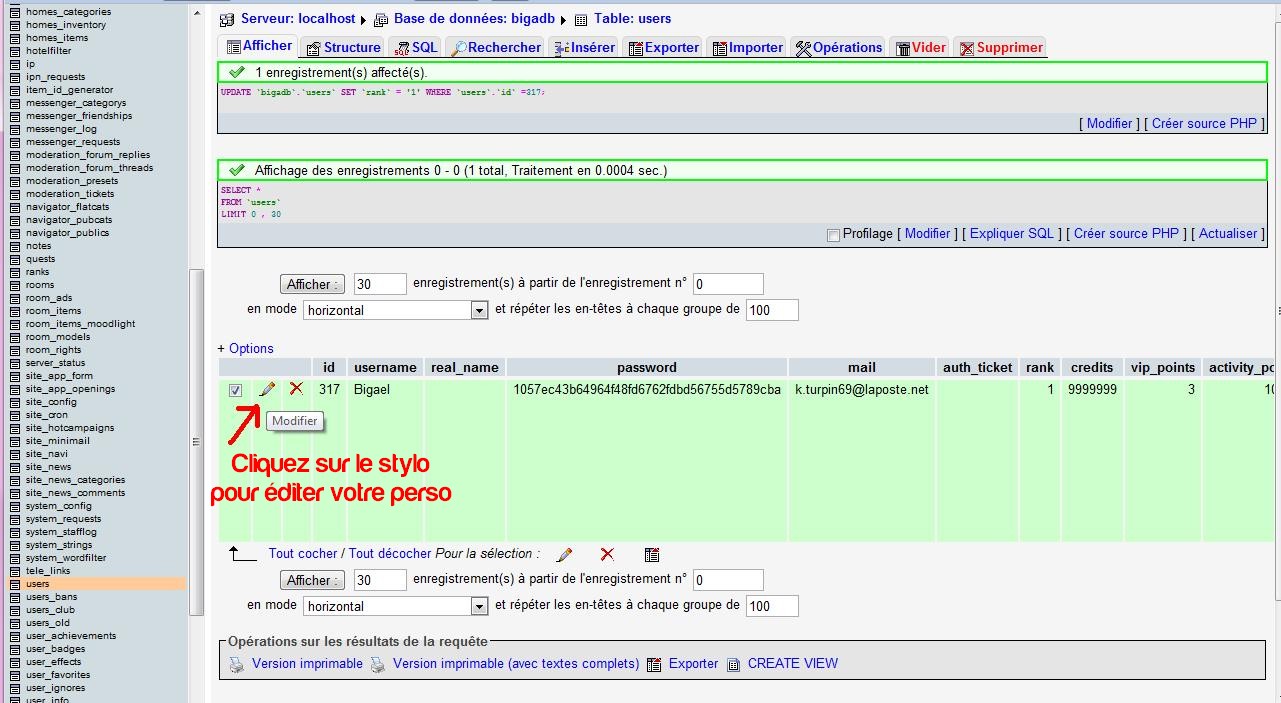Click 'Version imprimable (avec textes complets)' link
Image resolution: width=1281 pixels, height=703 pixels.
click(516, 663)
